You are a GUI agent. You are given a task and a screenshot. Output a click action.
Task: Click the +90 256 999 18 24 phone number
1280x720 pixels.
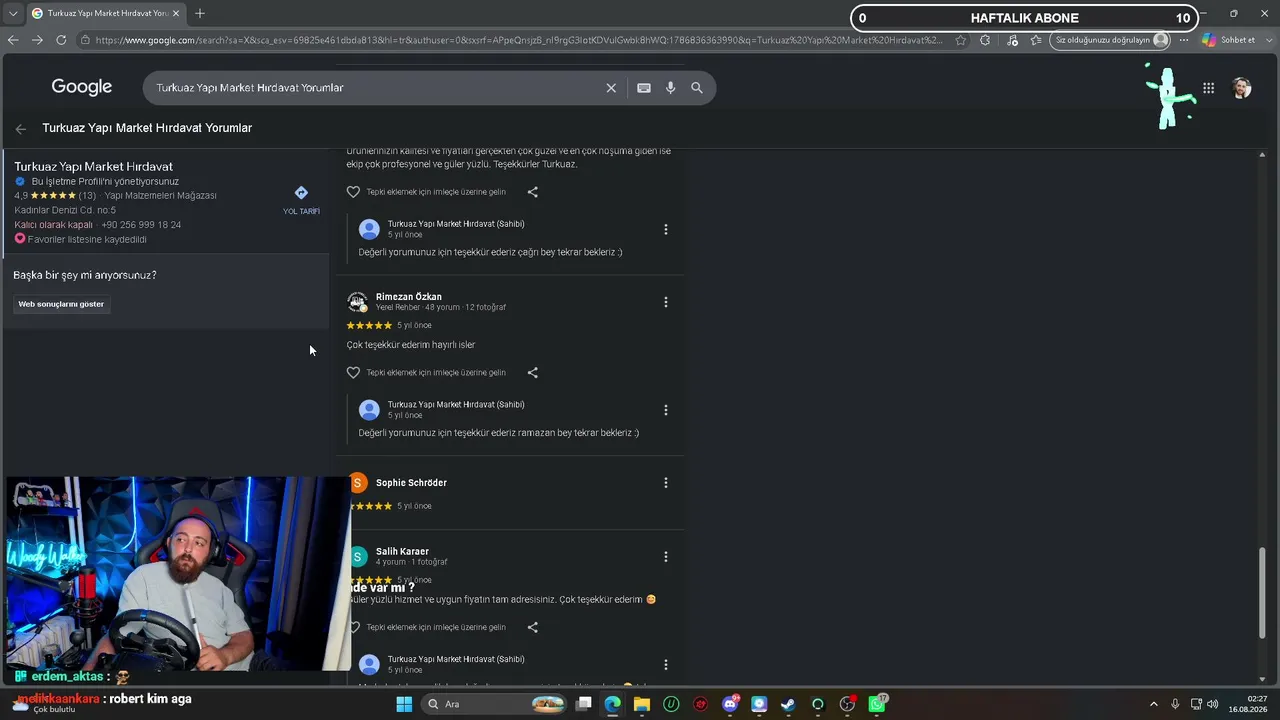141,225
